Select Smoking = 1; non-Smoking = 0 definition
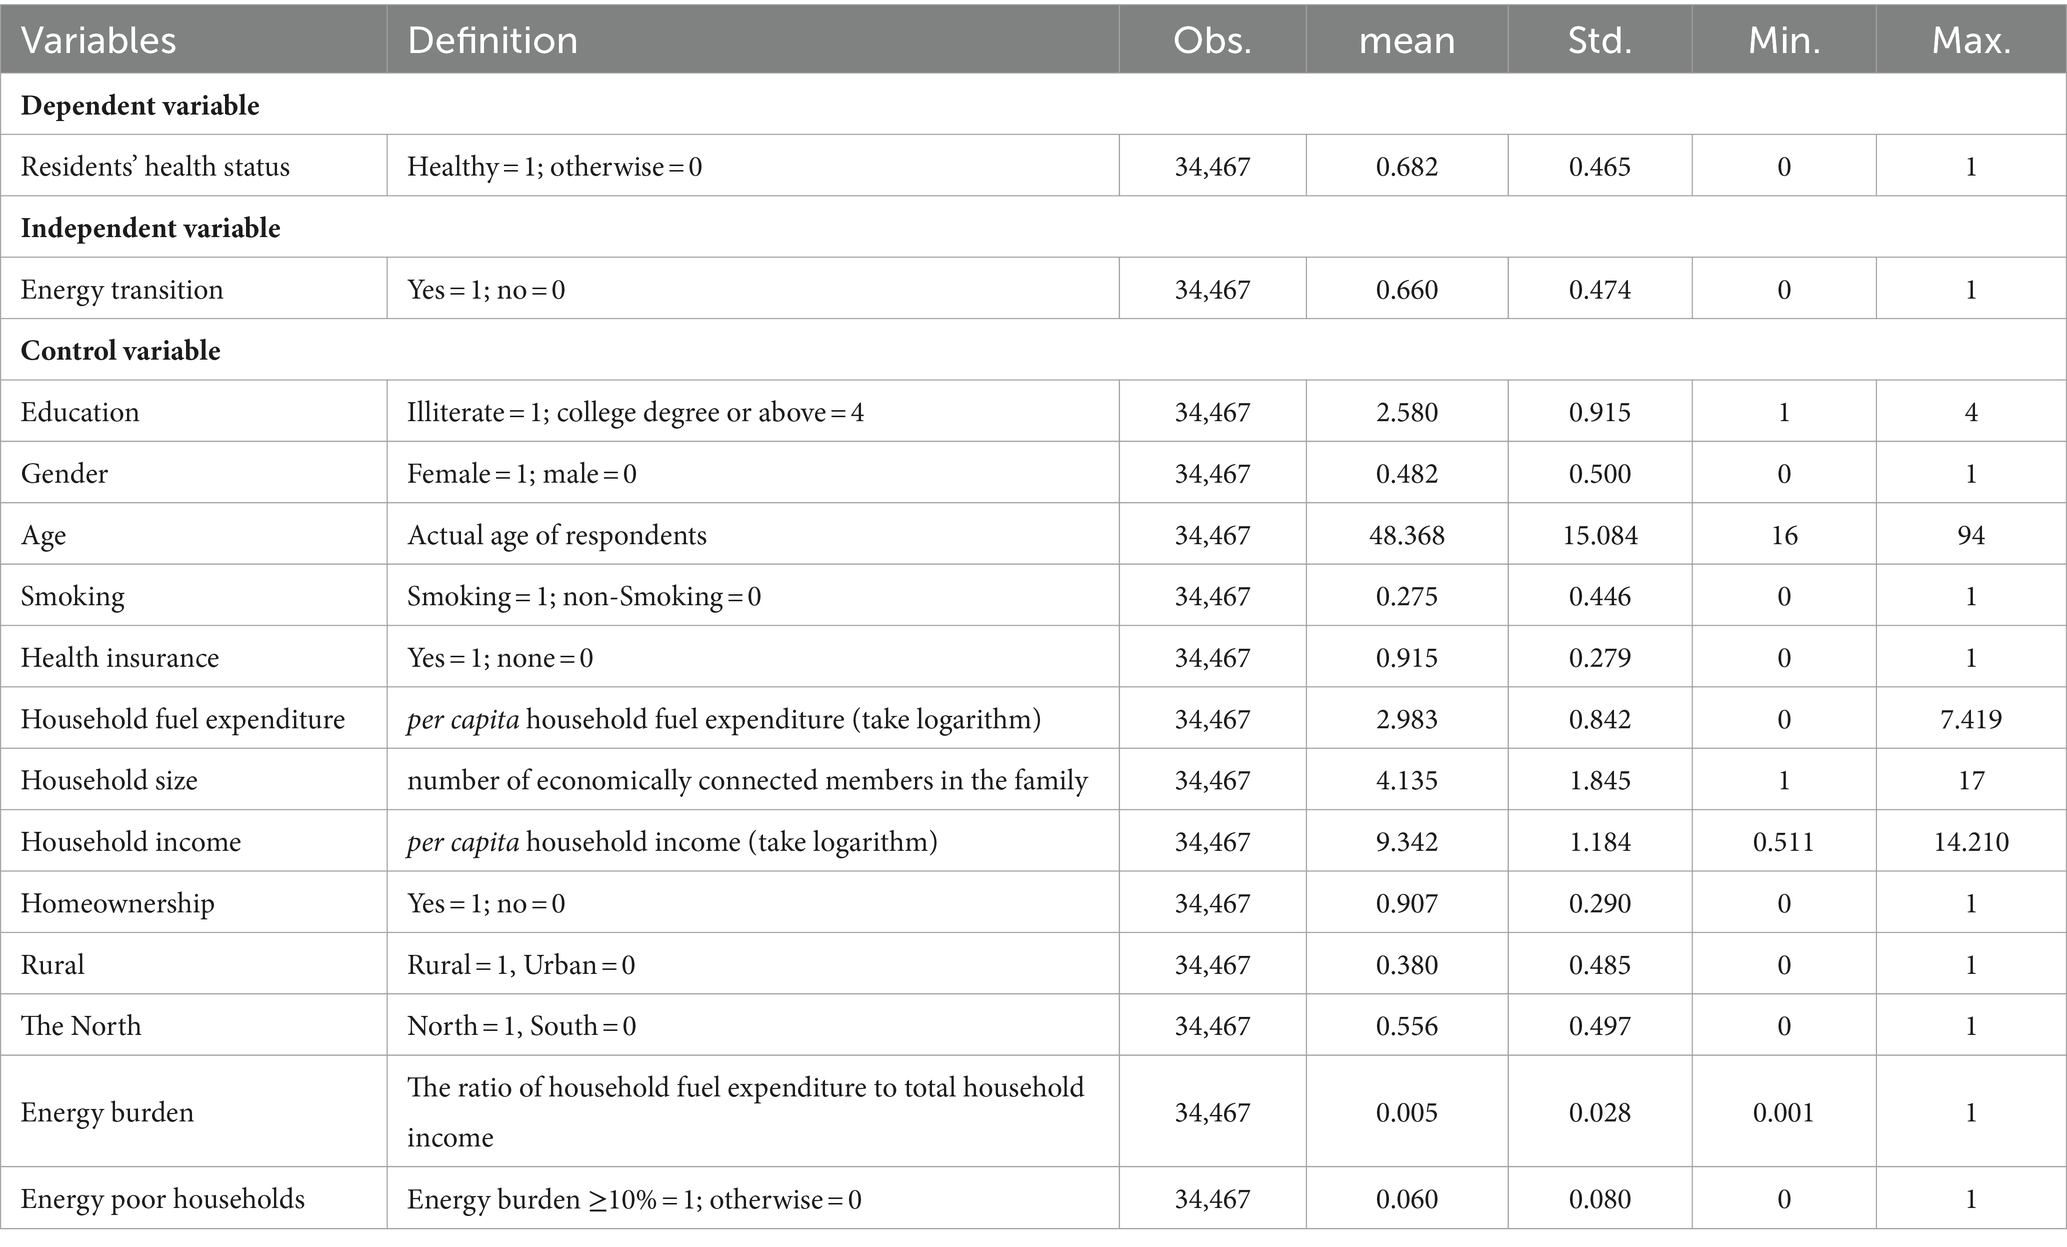The width and height of the screenshot is (2067, 1247). pyautogui.click(x=584, y=596)
